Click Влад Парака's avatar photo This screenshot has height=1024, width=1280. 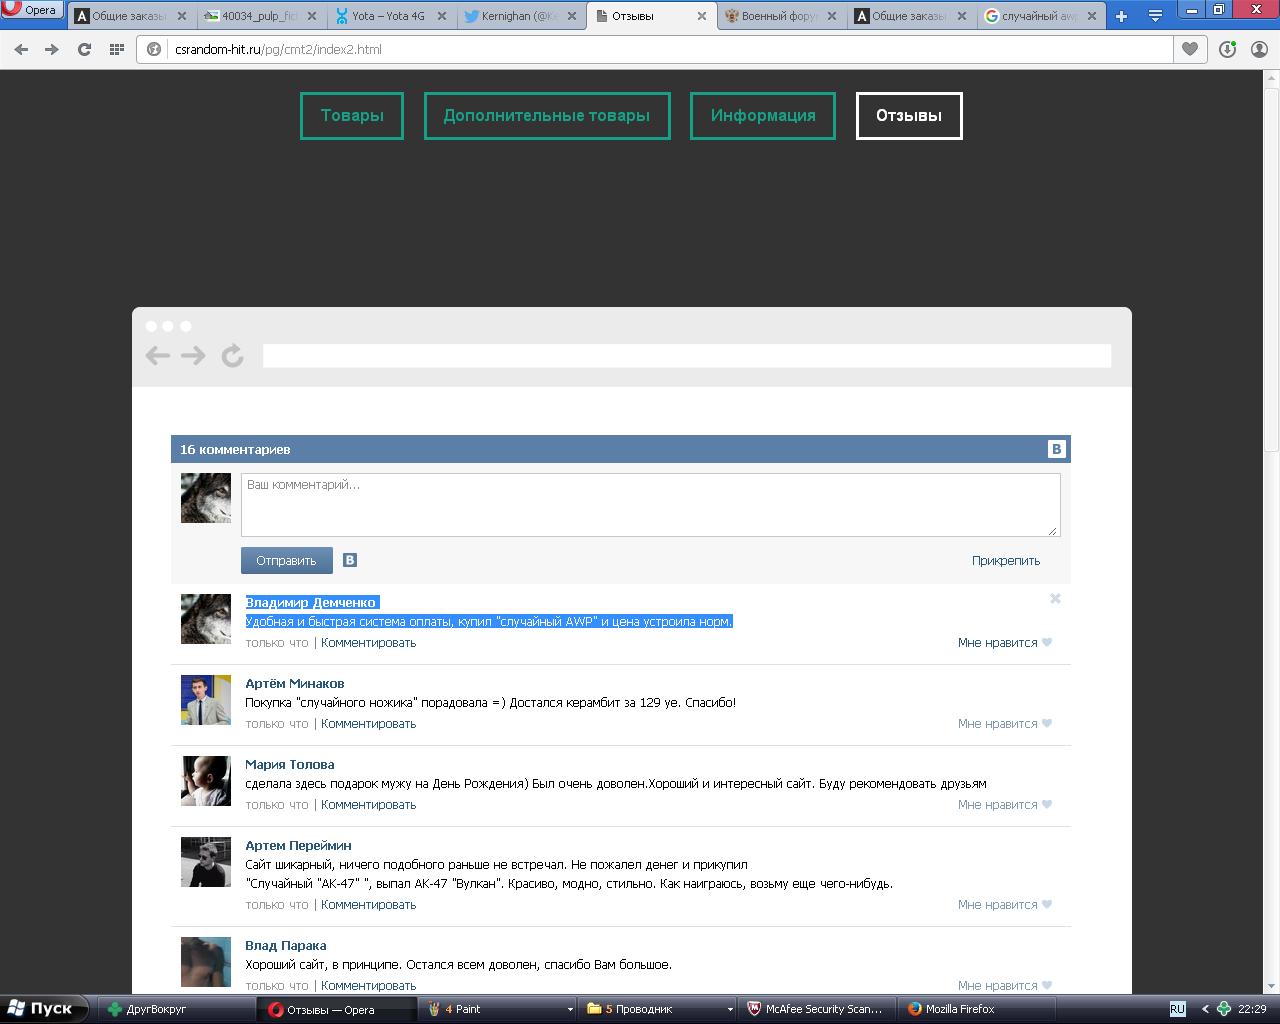tap(206, 962)
